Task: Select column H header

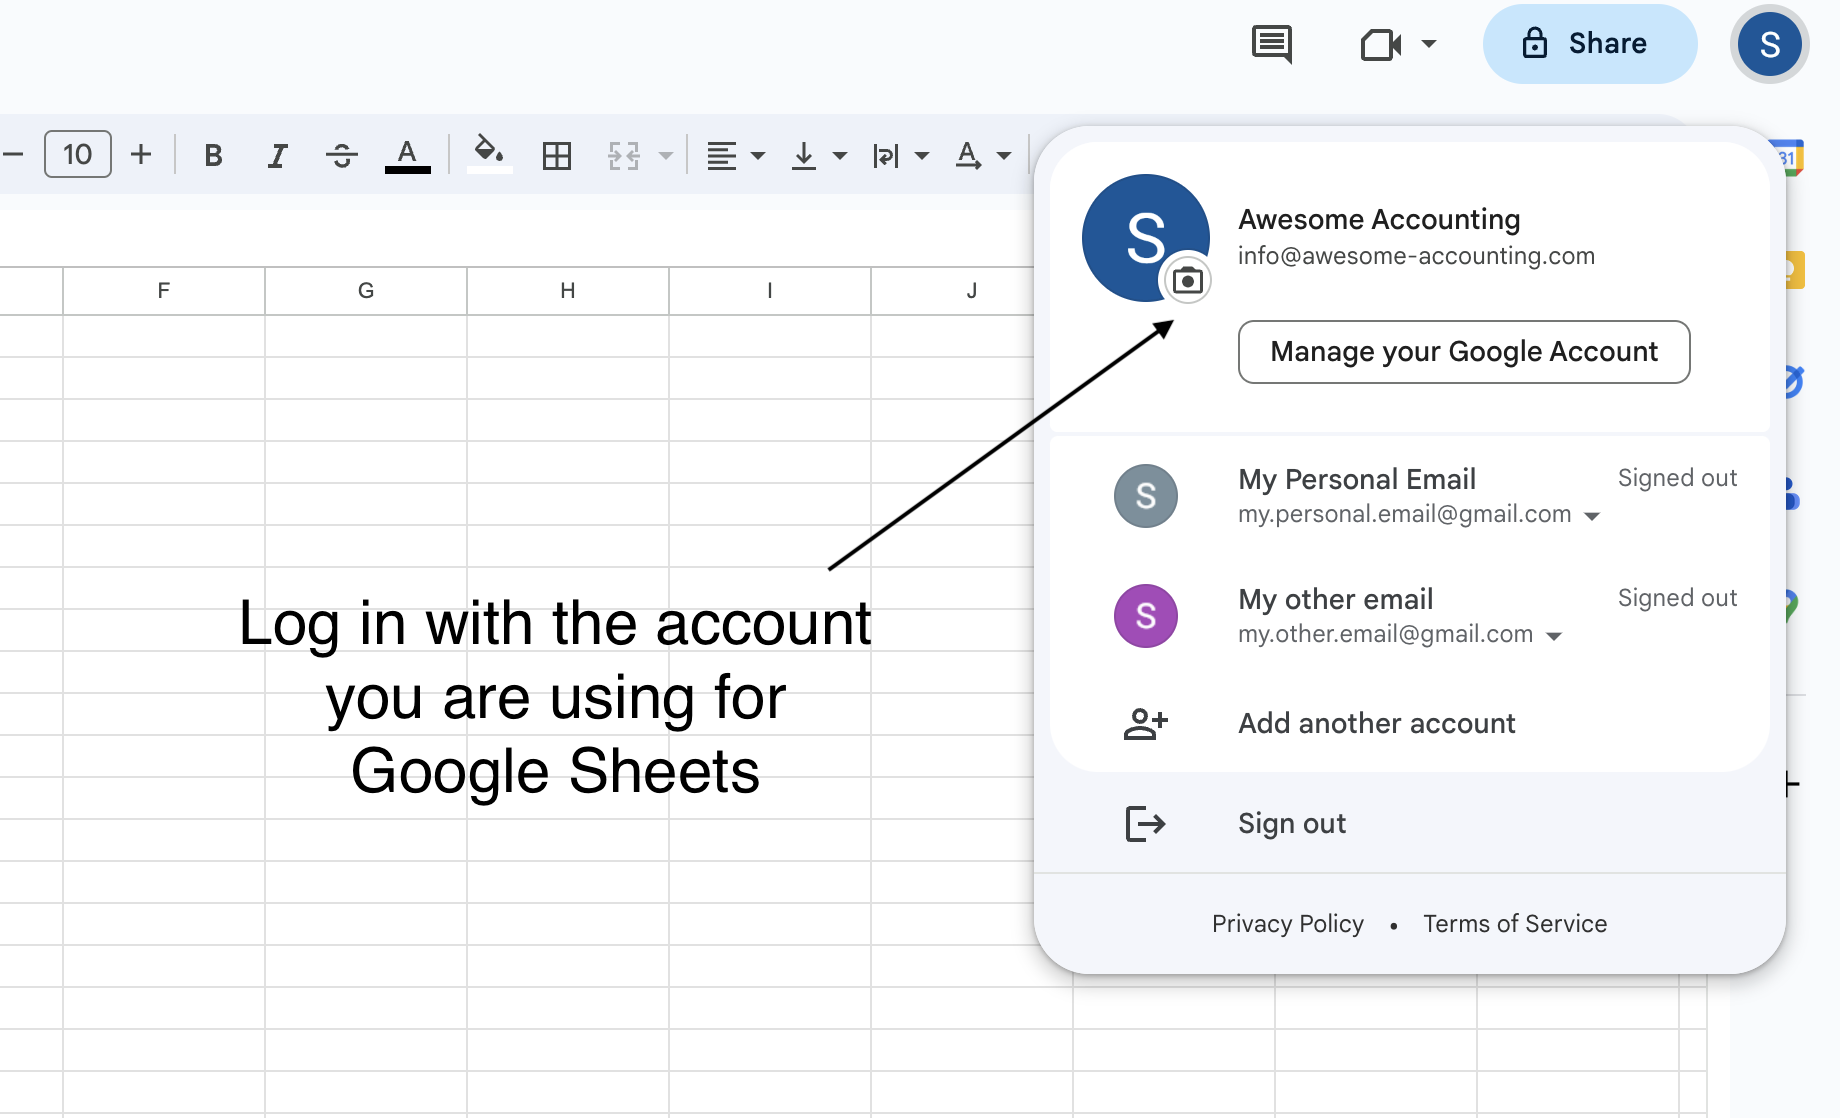Action: pos(568,291)
